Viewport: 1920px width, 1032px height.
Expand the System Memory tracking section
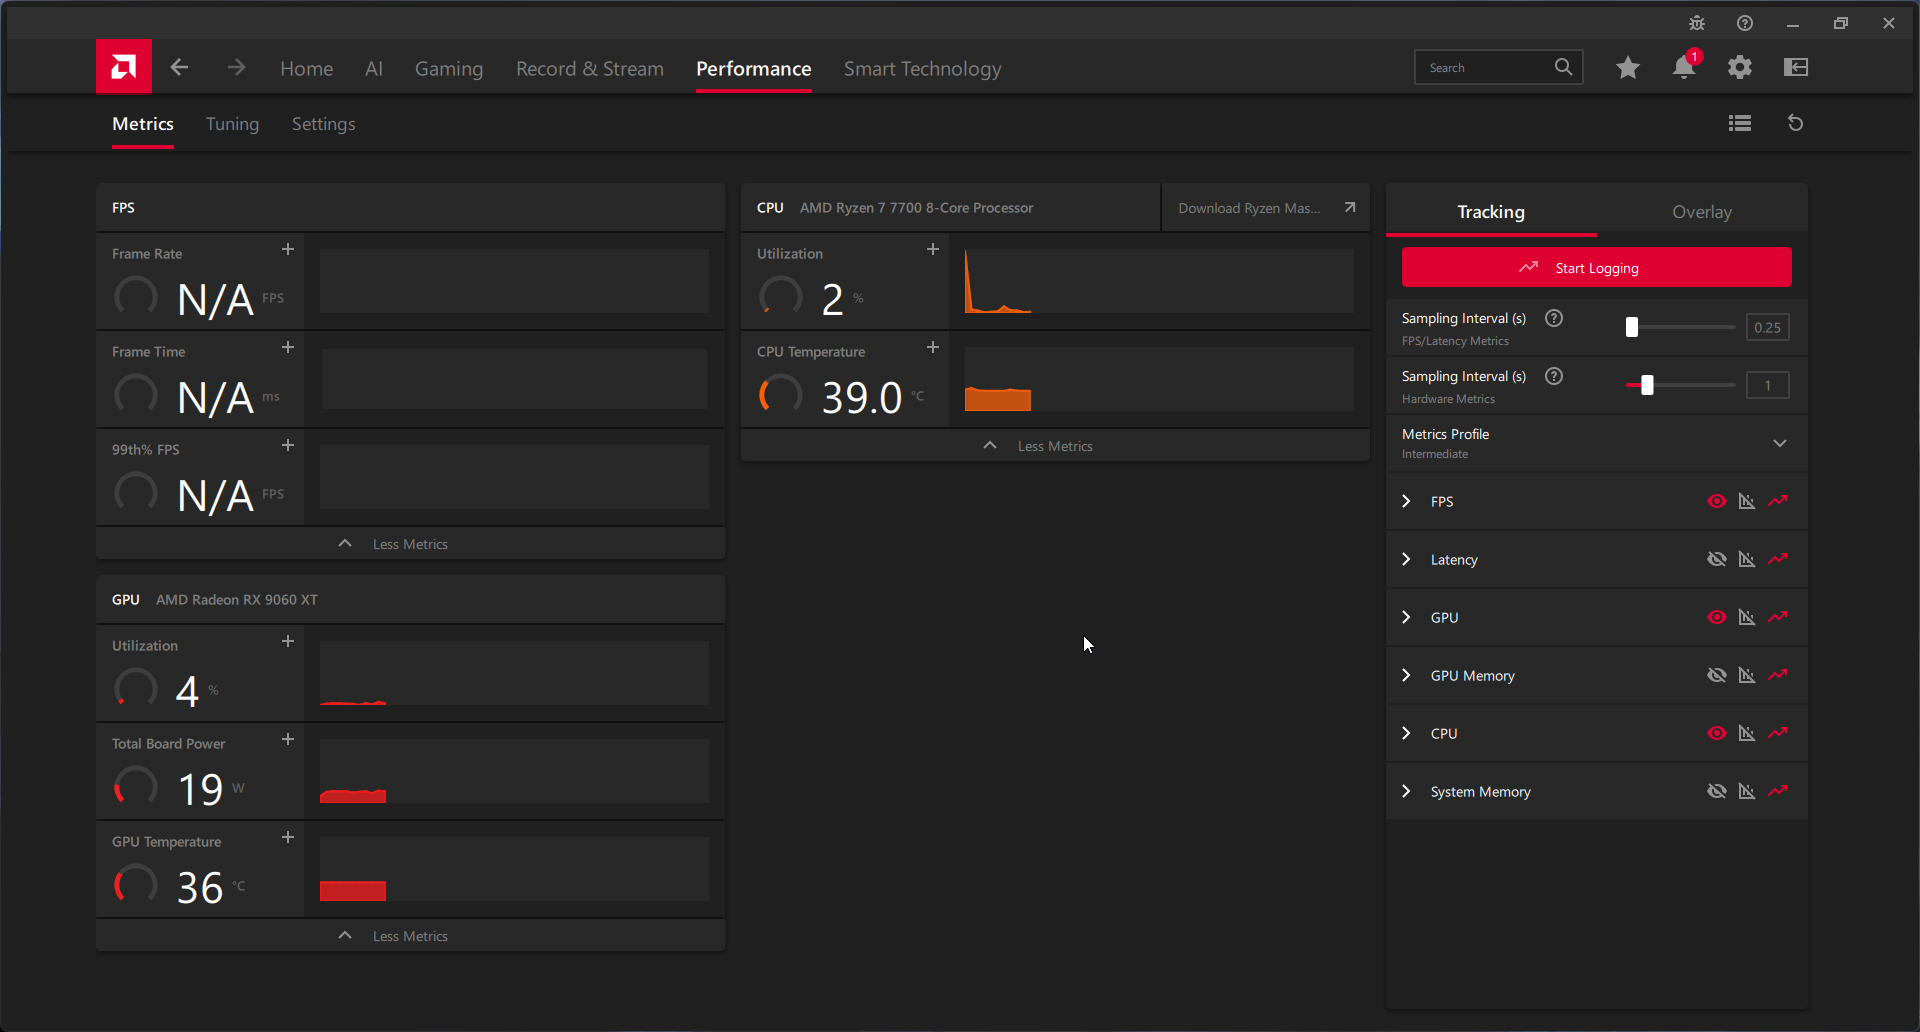click(x=1407, y=791)
